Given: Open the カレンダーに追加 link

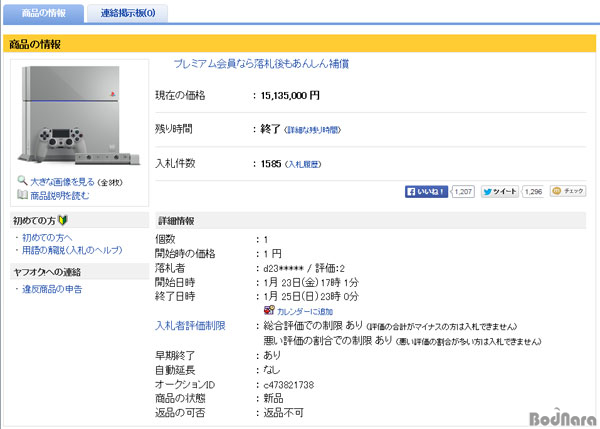Looking at the screenshot, I should pos(305,312).
